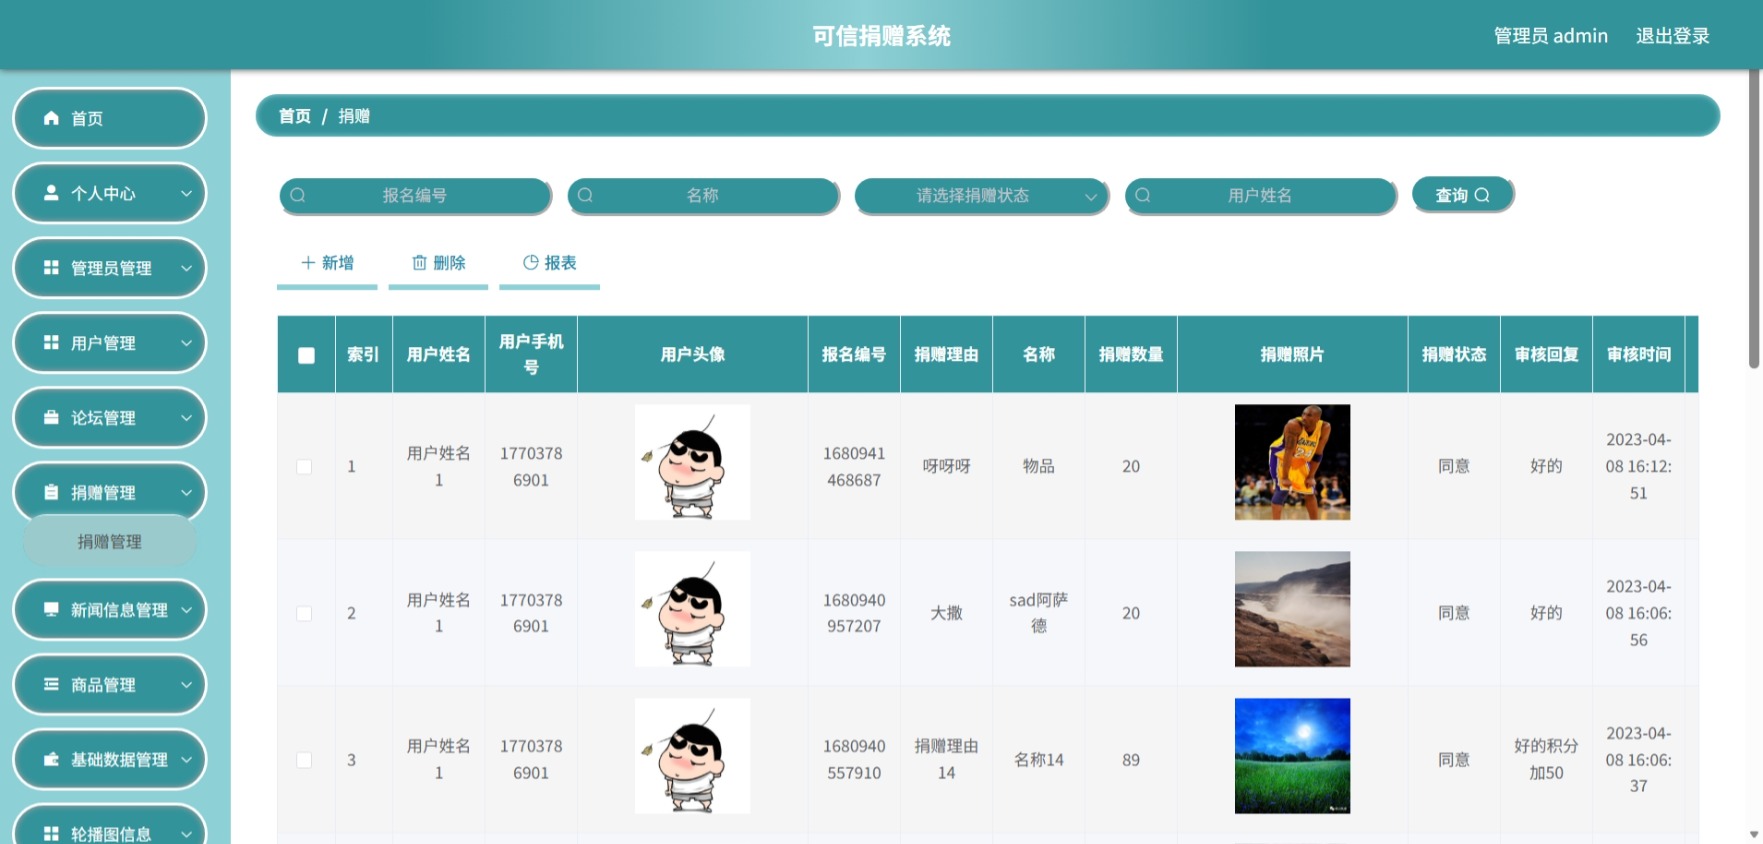Click the 删除 delete button
The width and height of the screenshot is (1763, 844).
pos(438,263)
